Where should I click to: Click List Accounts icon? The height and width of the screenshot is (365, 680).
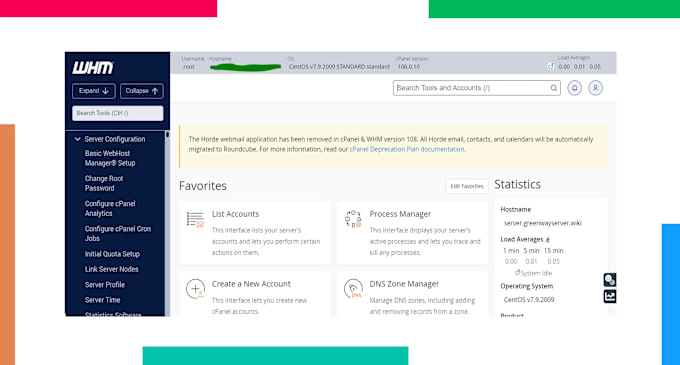195,219
